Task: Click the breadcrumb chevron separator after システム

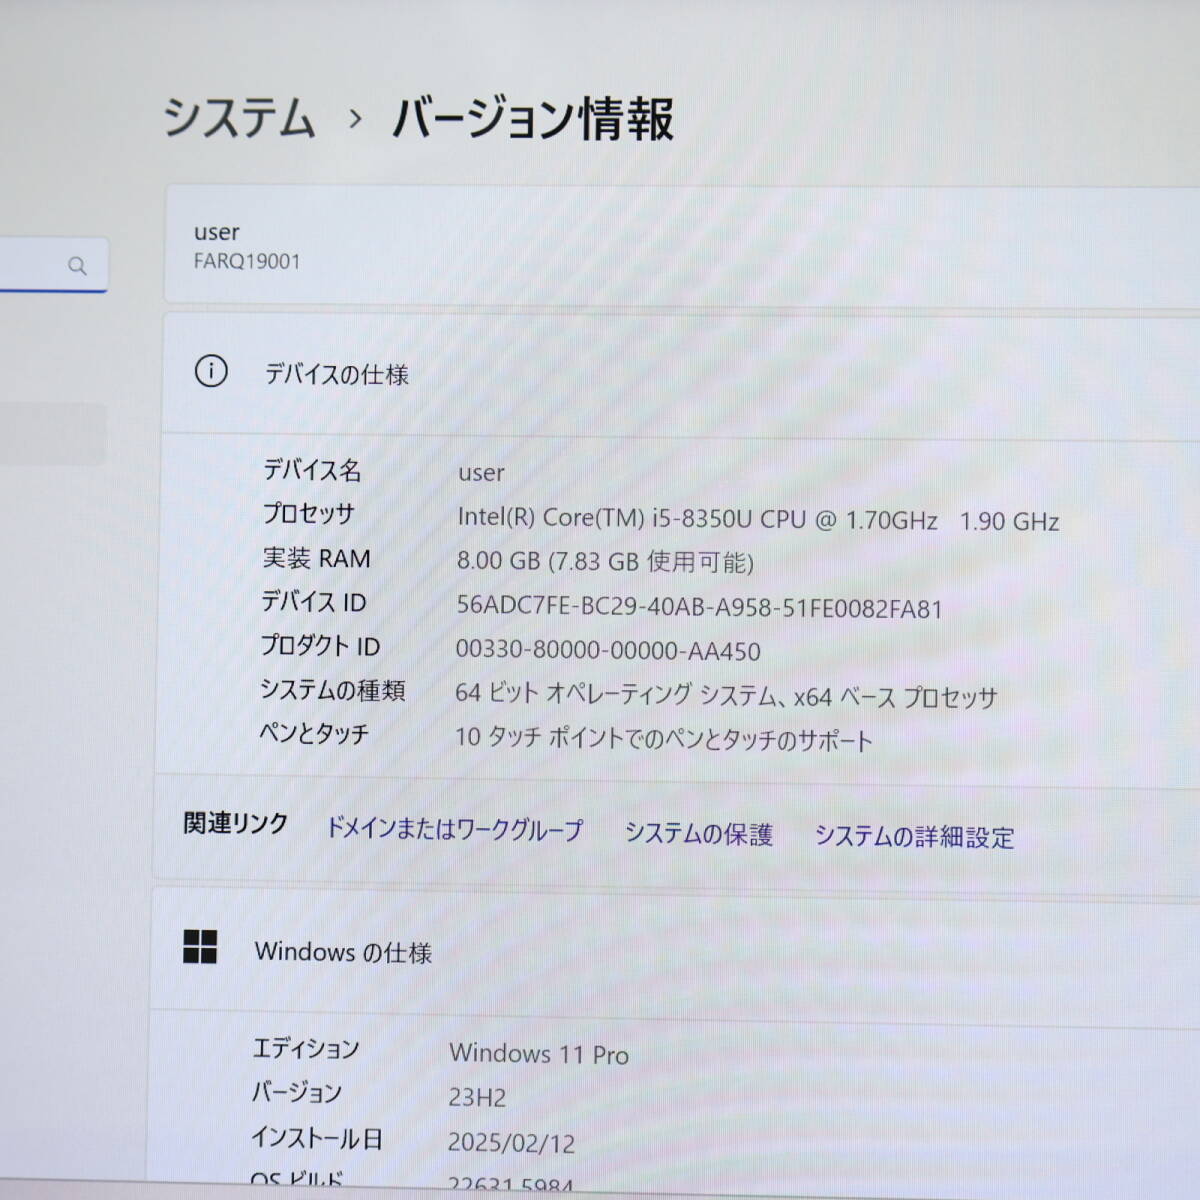Action: 355,120
